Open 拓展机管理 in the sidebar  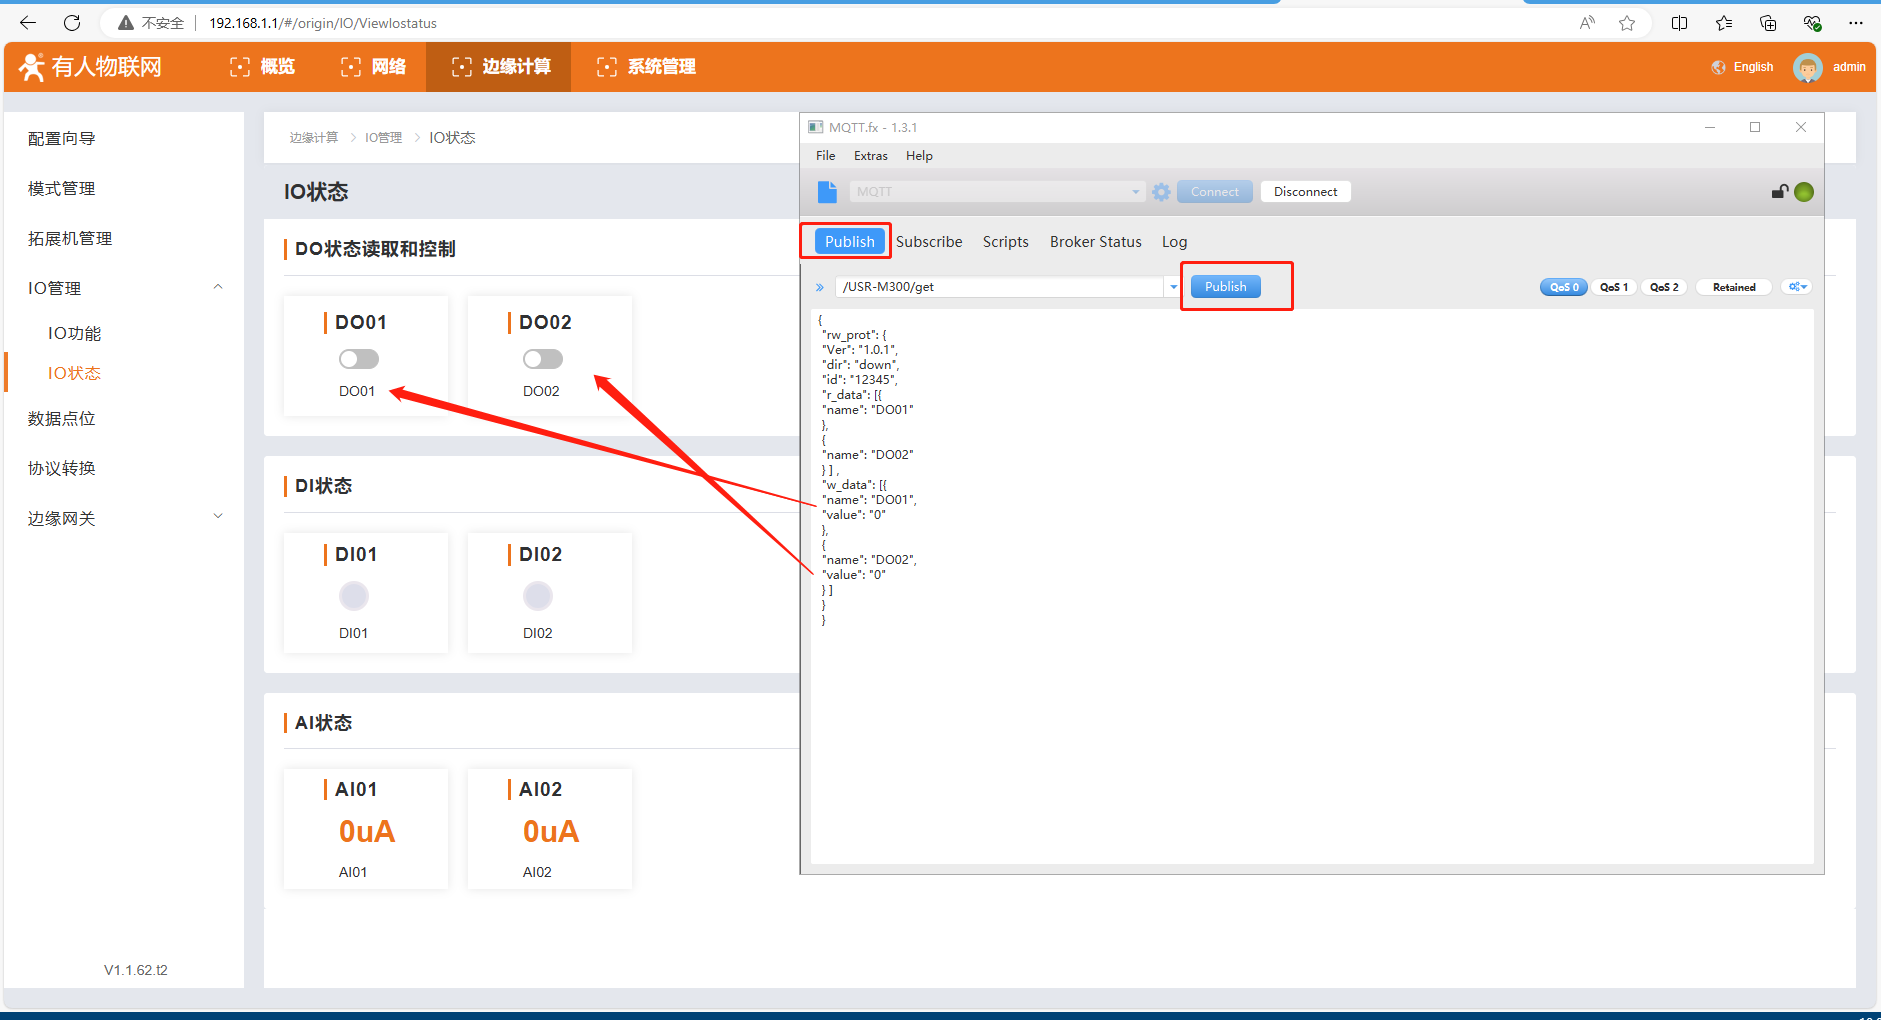coord(70,239)
